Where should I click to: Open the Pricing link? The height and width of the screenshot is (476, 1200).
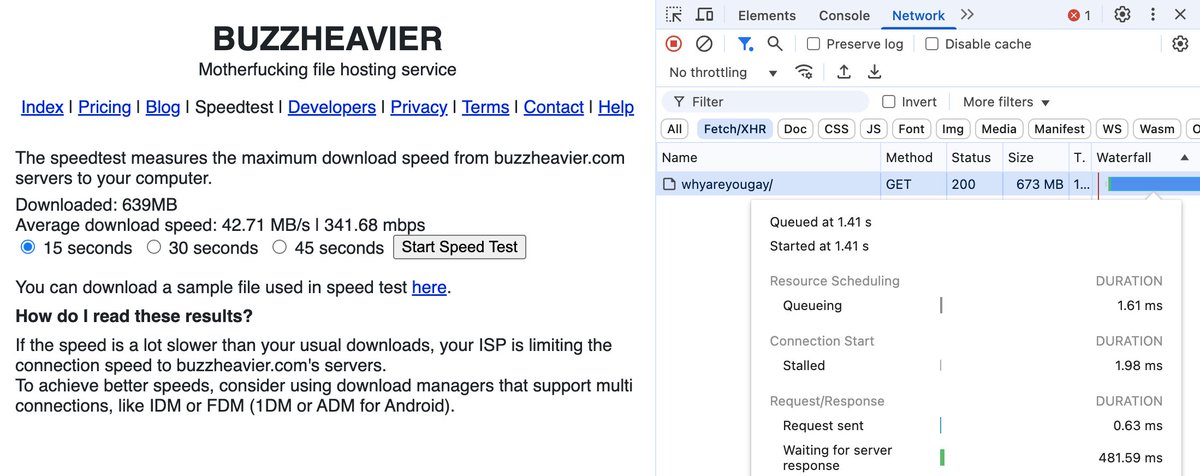[x=104, y=107]
